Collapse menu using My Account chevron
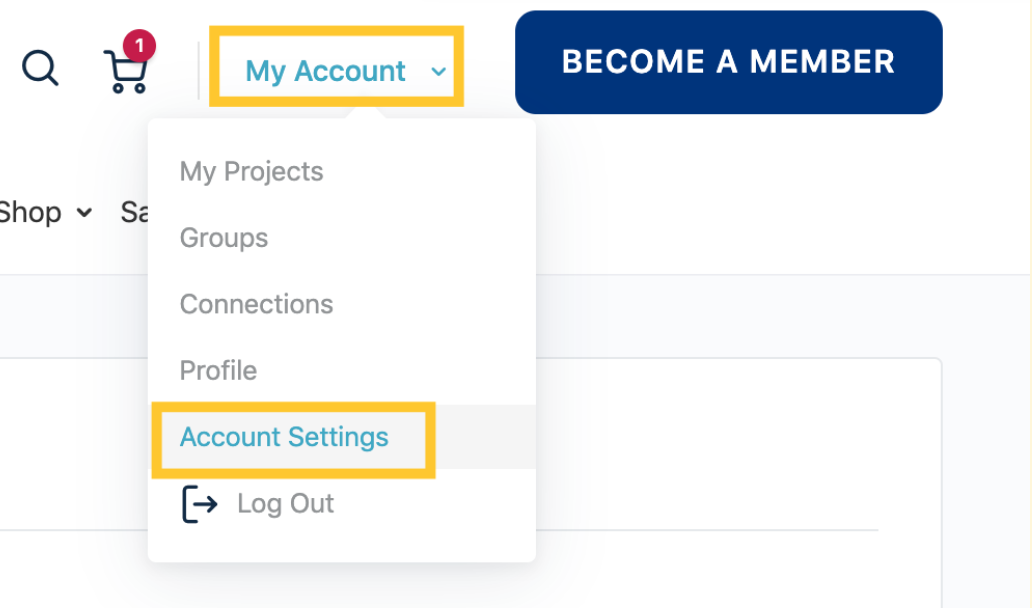This screenshot has height=608, width=1032. point(438,71)
